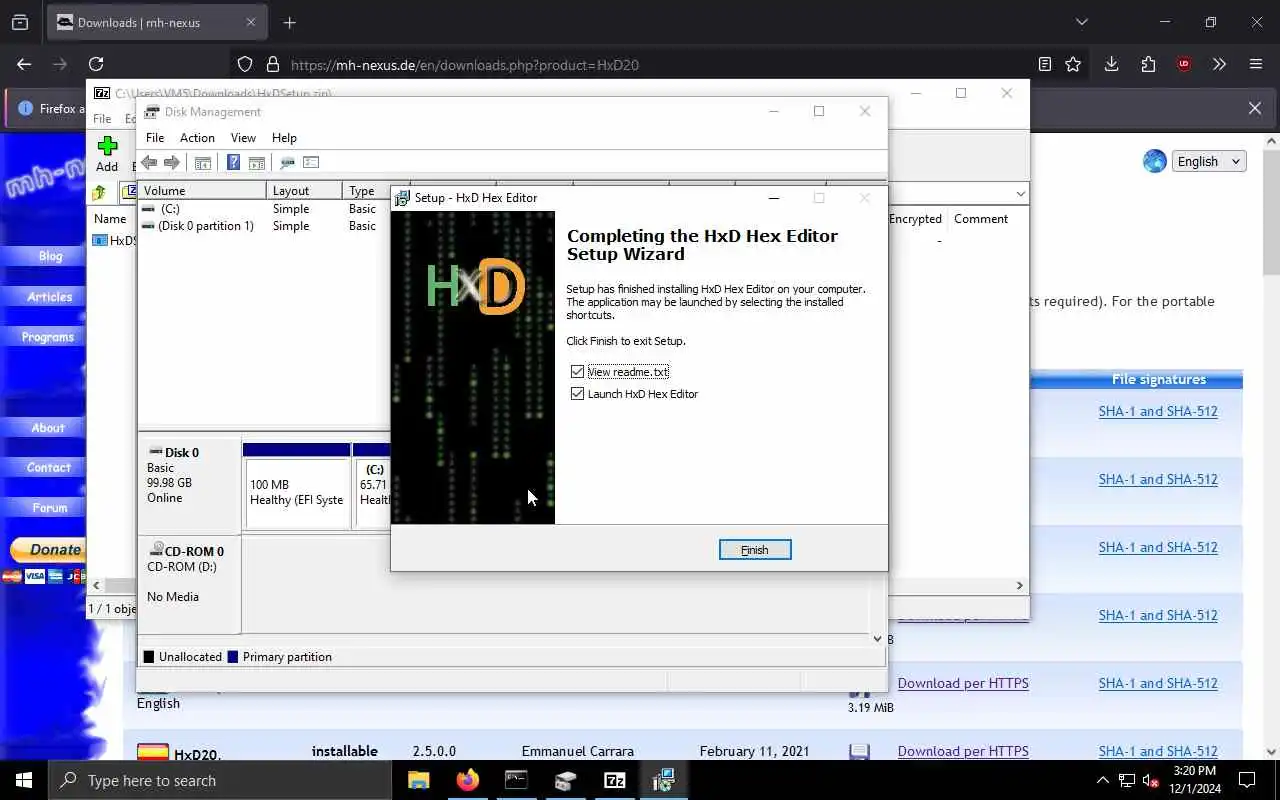Reload the page in Firefox
1280x800 pixels.
click(96, 64)
